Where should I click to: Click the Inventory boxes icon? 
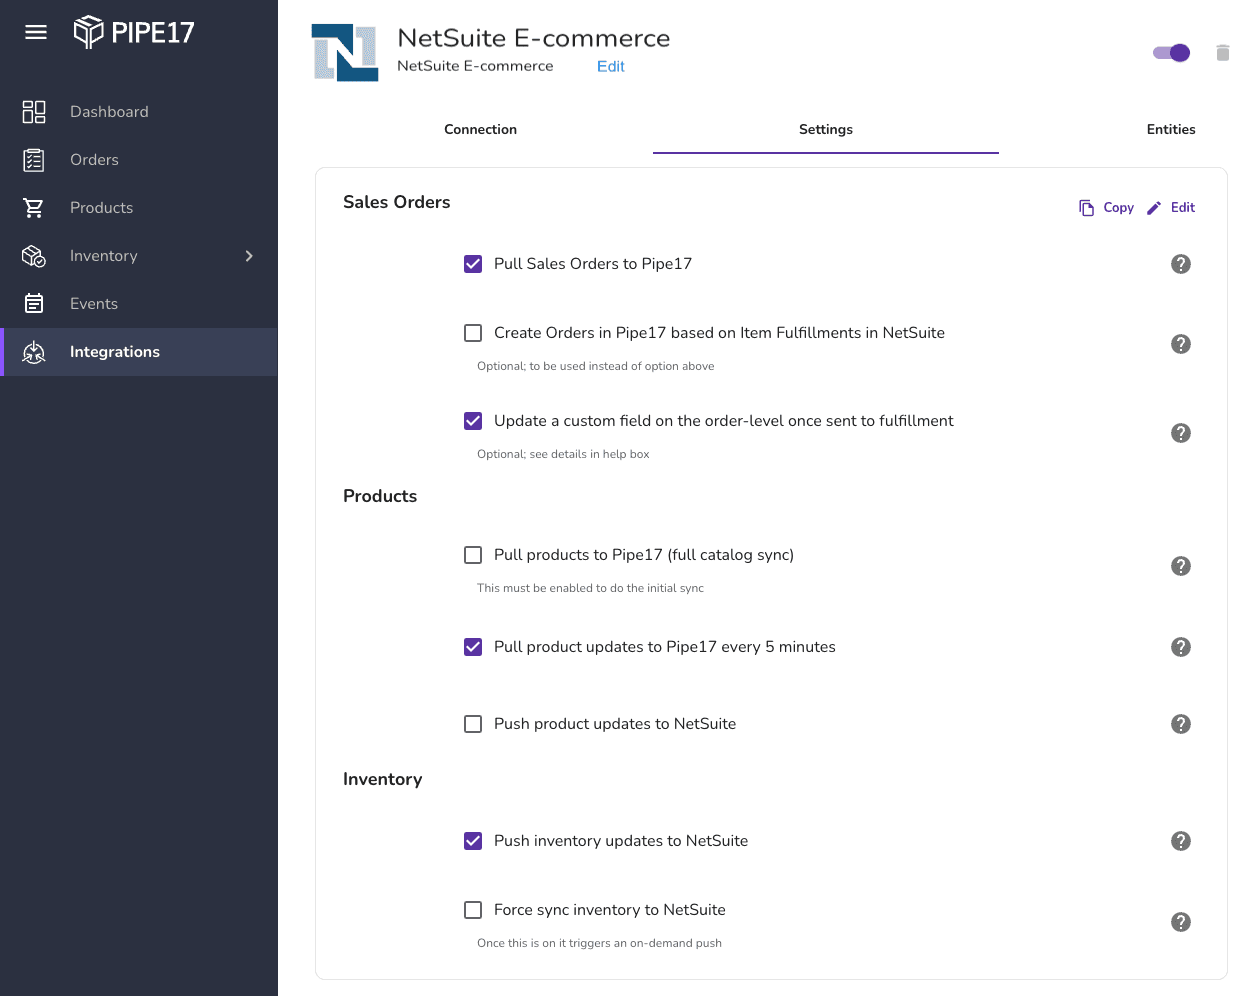point(34,256)
